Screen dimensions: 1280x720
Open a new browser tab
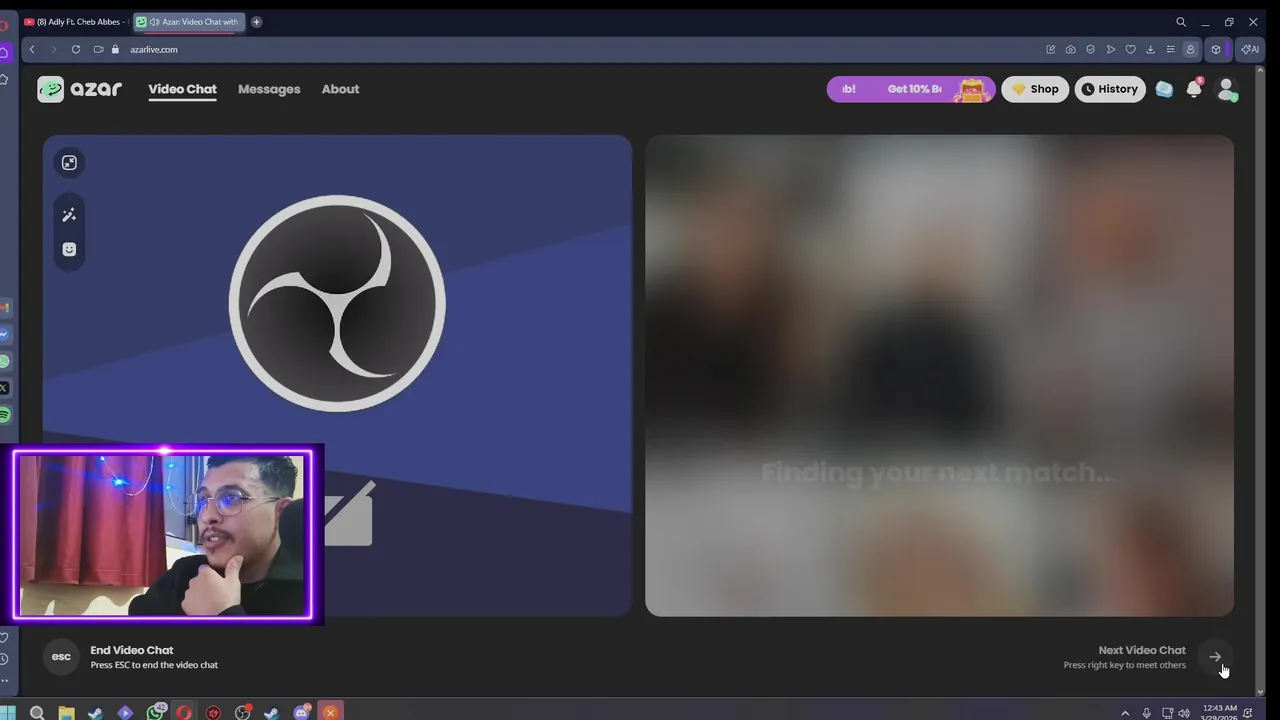pyautogui.click(x=256, y=22)
